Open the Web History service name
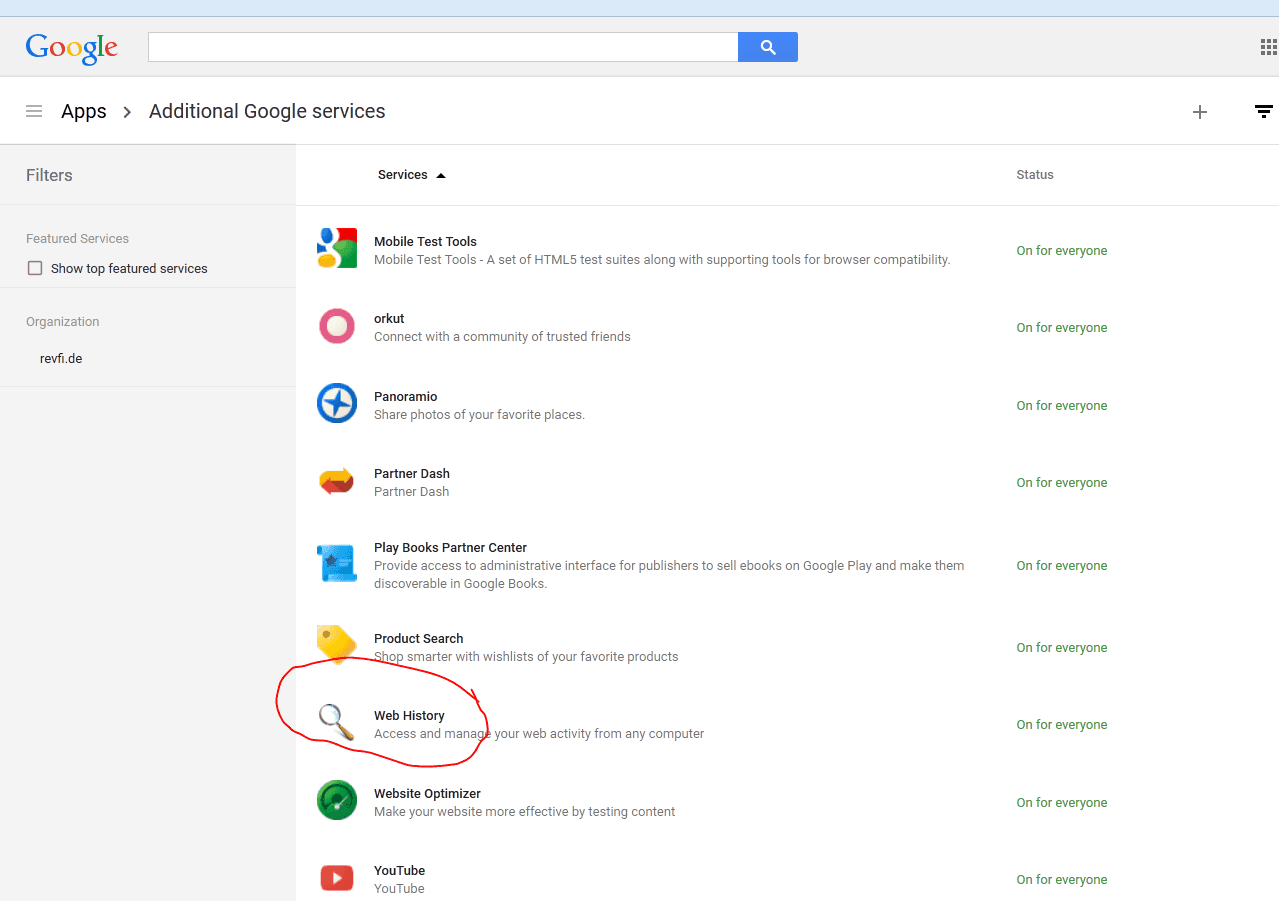 tap(409, 715)
